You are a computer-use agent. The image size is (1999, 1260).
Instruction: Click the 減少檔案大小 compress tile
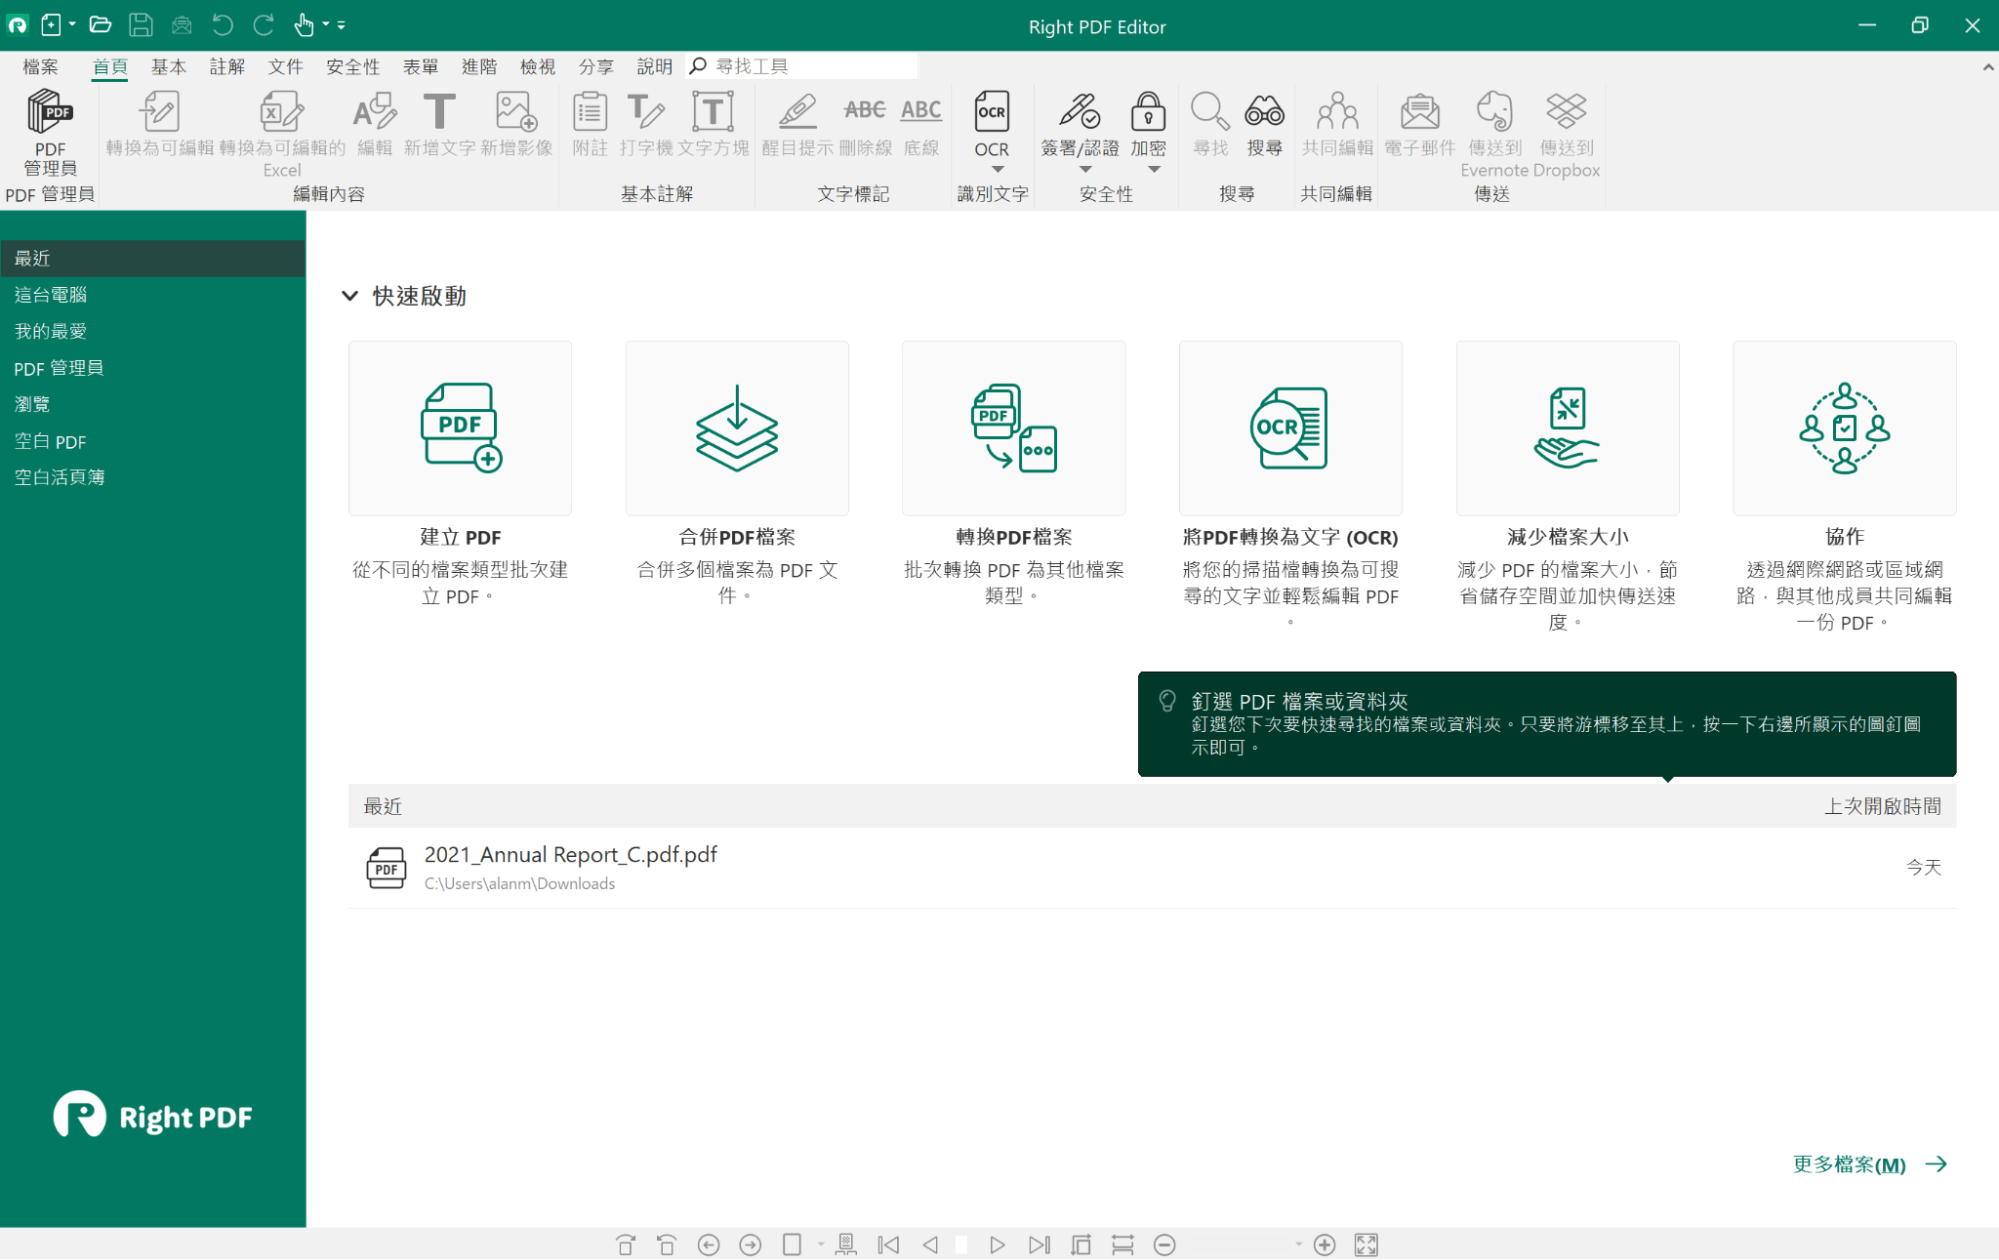click(1567, 429)
